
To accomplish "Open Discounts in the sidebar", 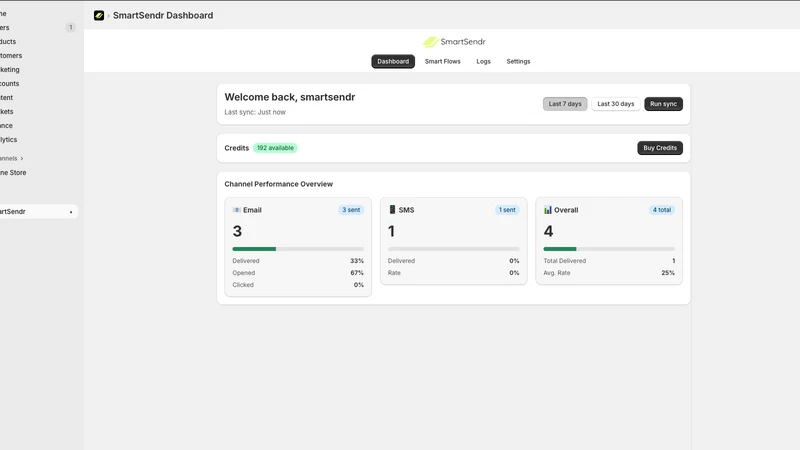I will pos(9,84).
